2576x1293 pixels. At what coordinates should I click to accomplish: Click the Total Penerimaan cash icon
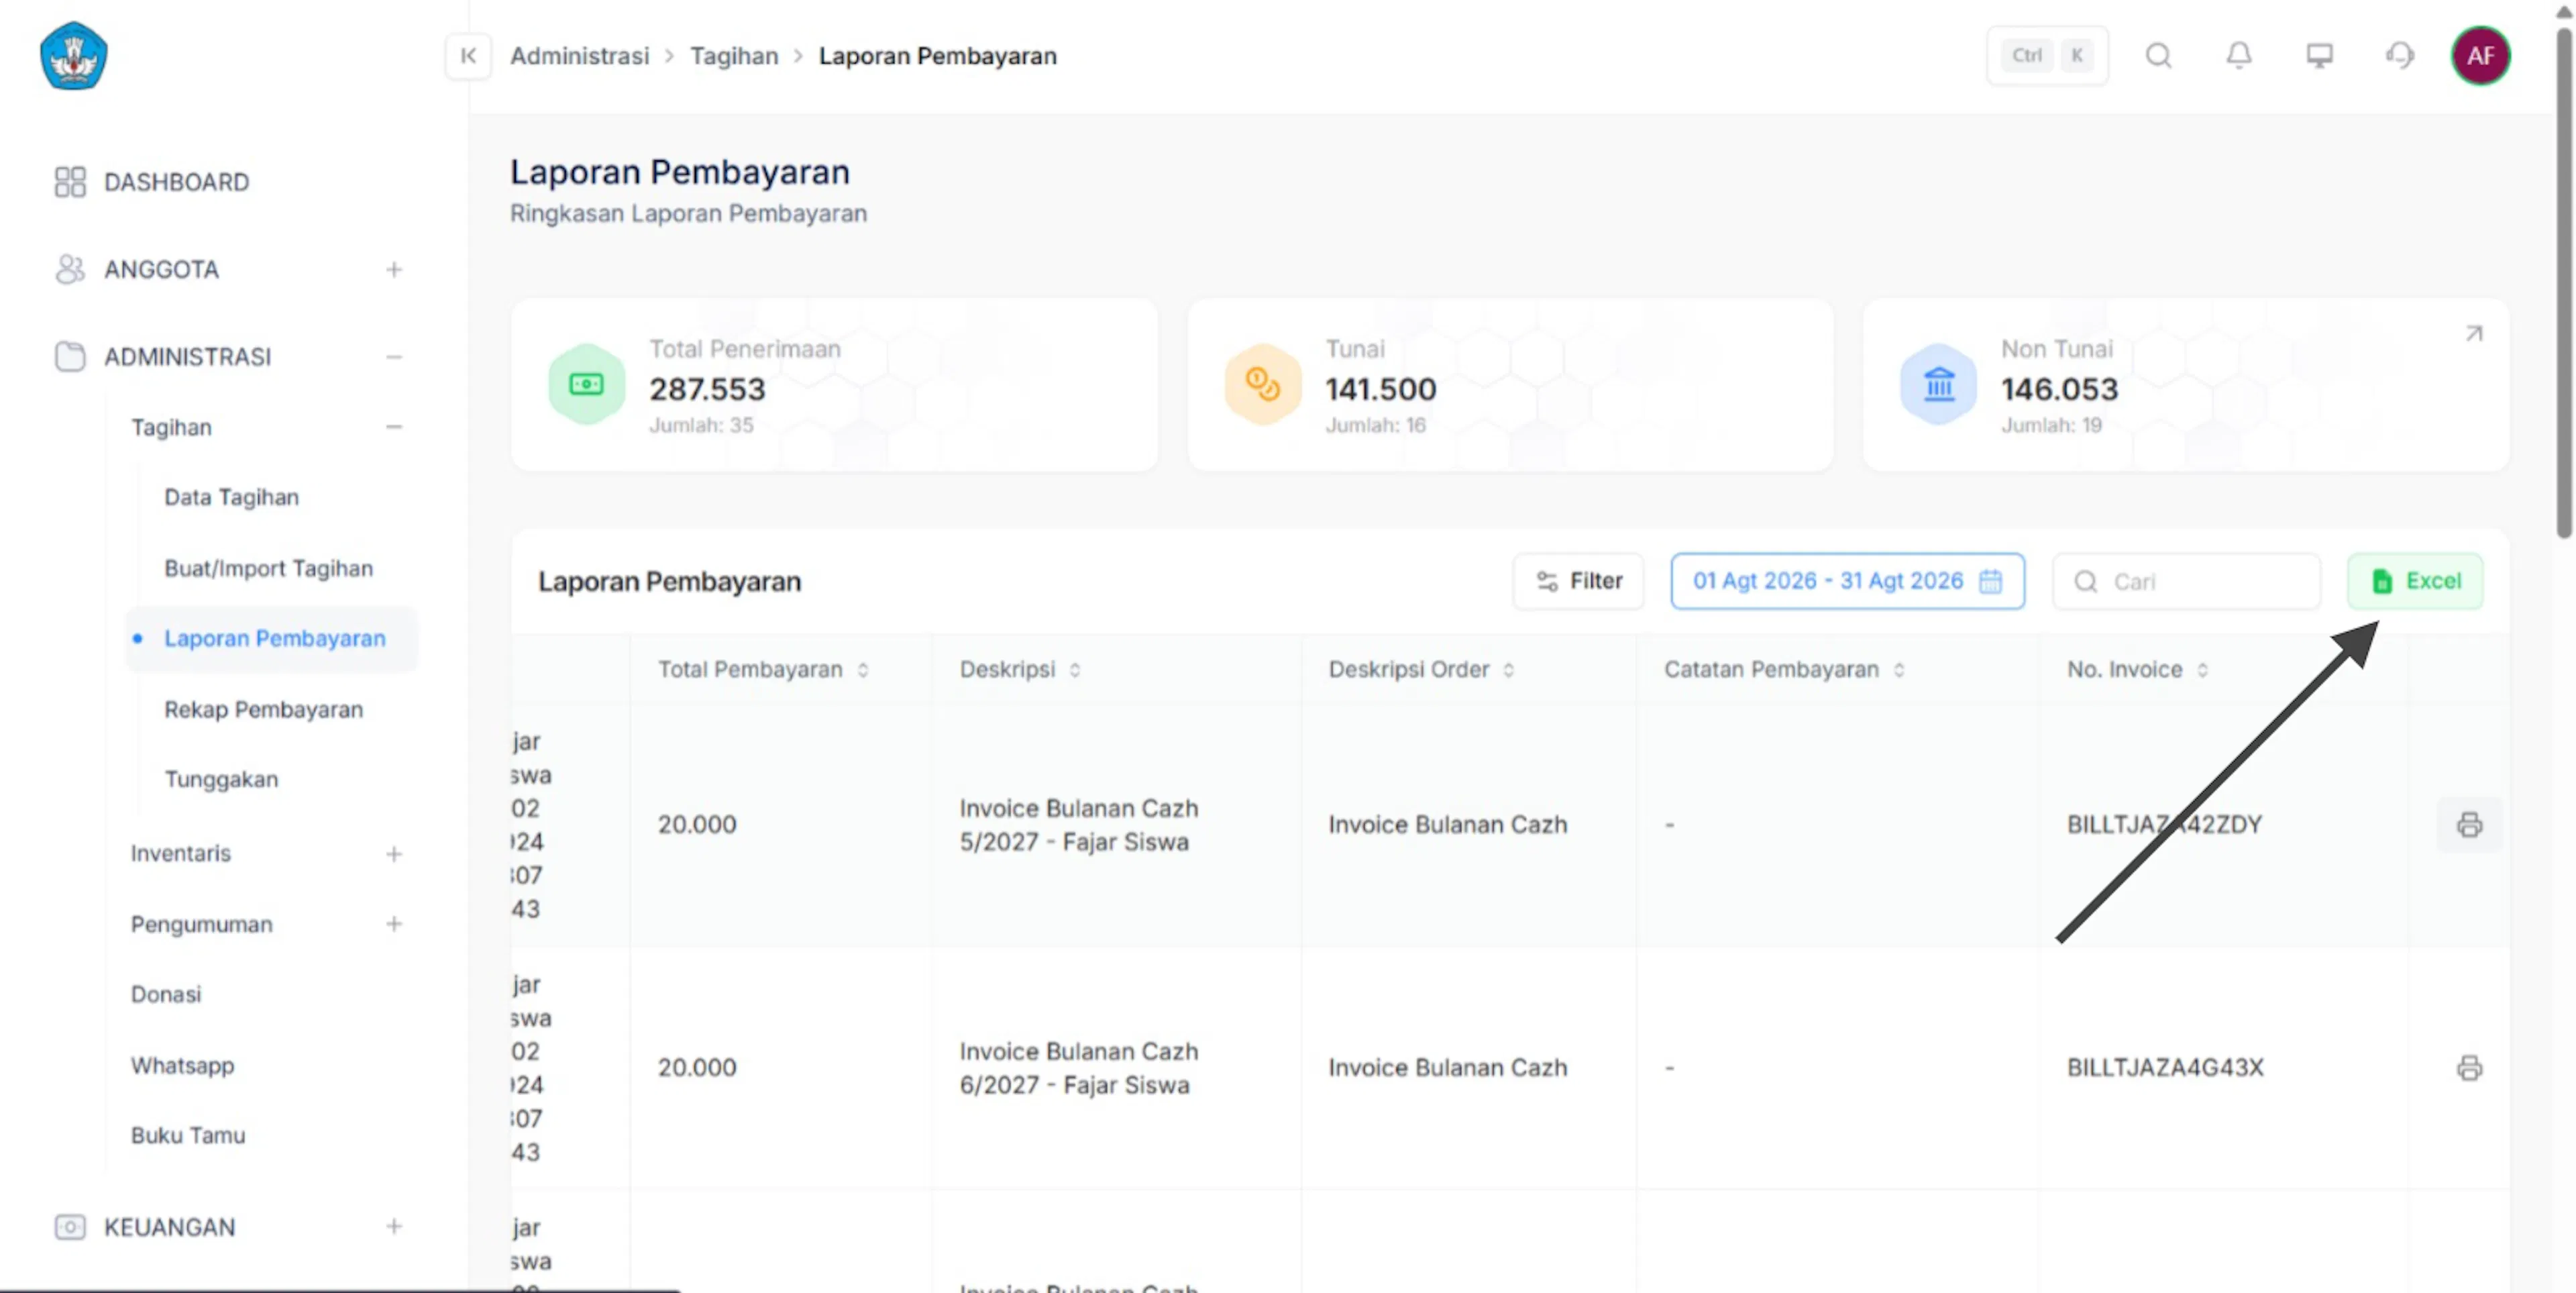(586, 384)
